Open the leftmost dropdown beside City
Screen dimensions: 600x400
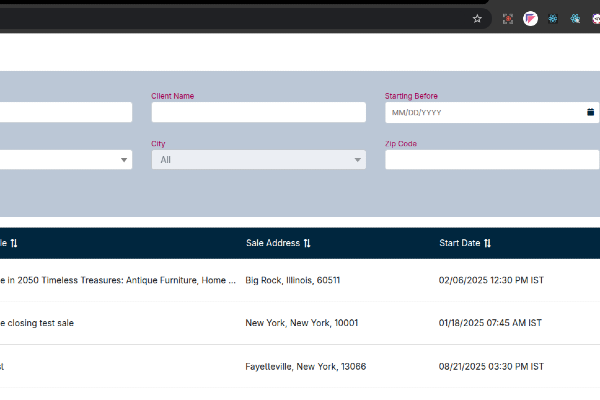point(65,160)
